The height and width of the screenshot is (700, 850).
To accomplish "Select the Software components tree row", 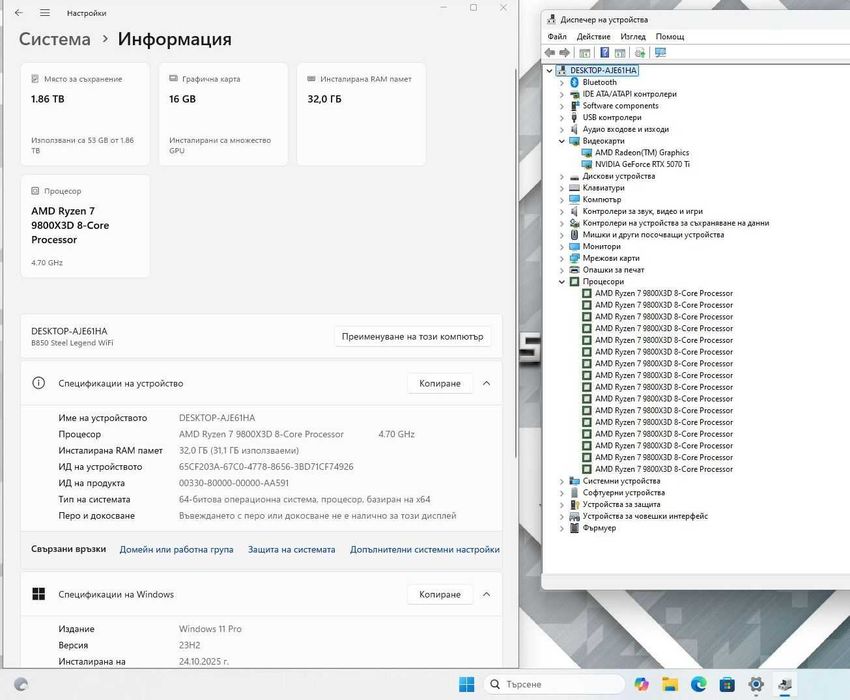I will click(x=620, y=106).
